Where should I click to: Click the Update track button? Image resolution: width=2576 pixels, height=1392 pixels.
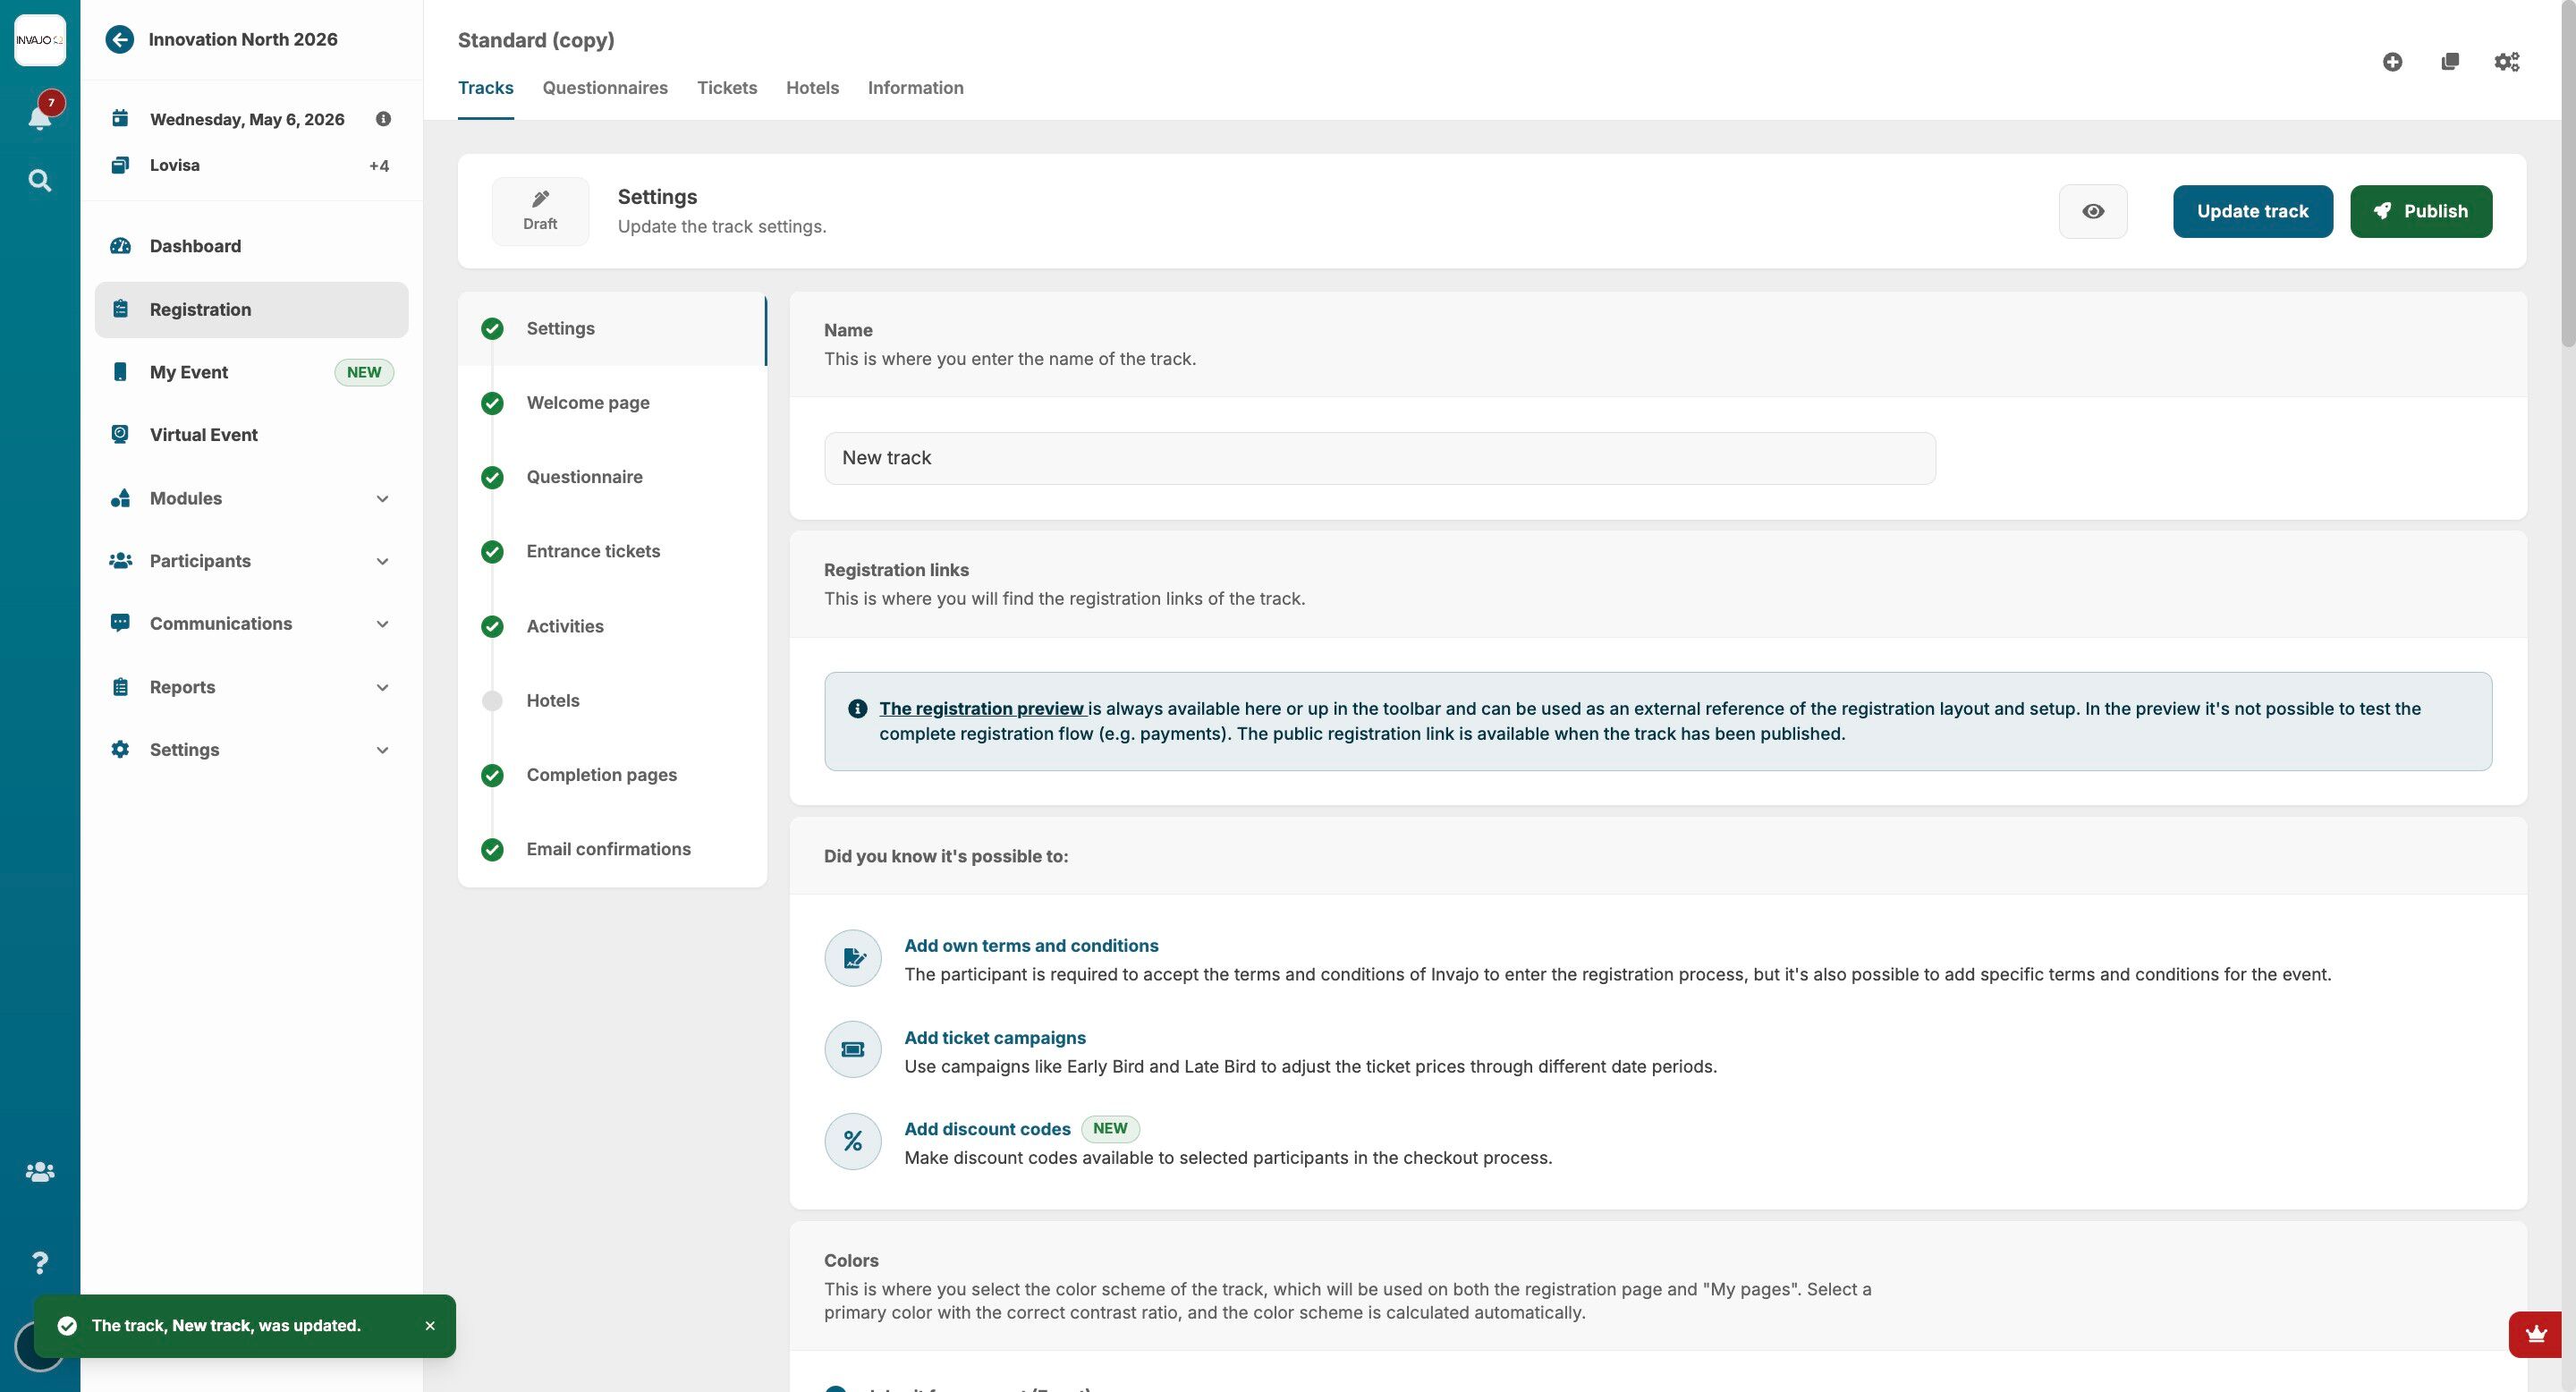2252,211
